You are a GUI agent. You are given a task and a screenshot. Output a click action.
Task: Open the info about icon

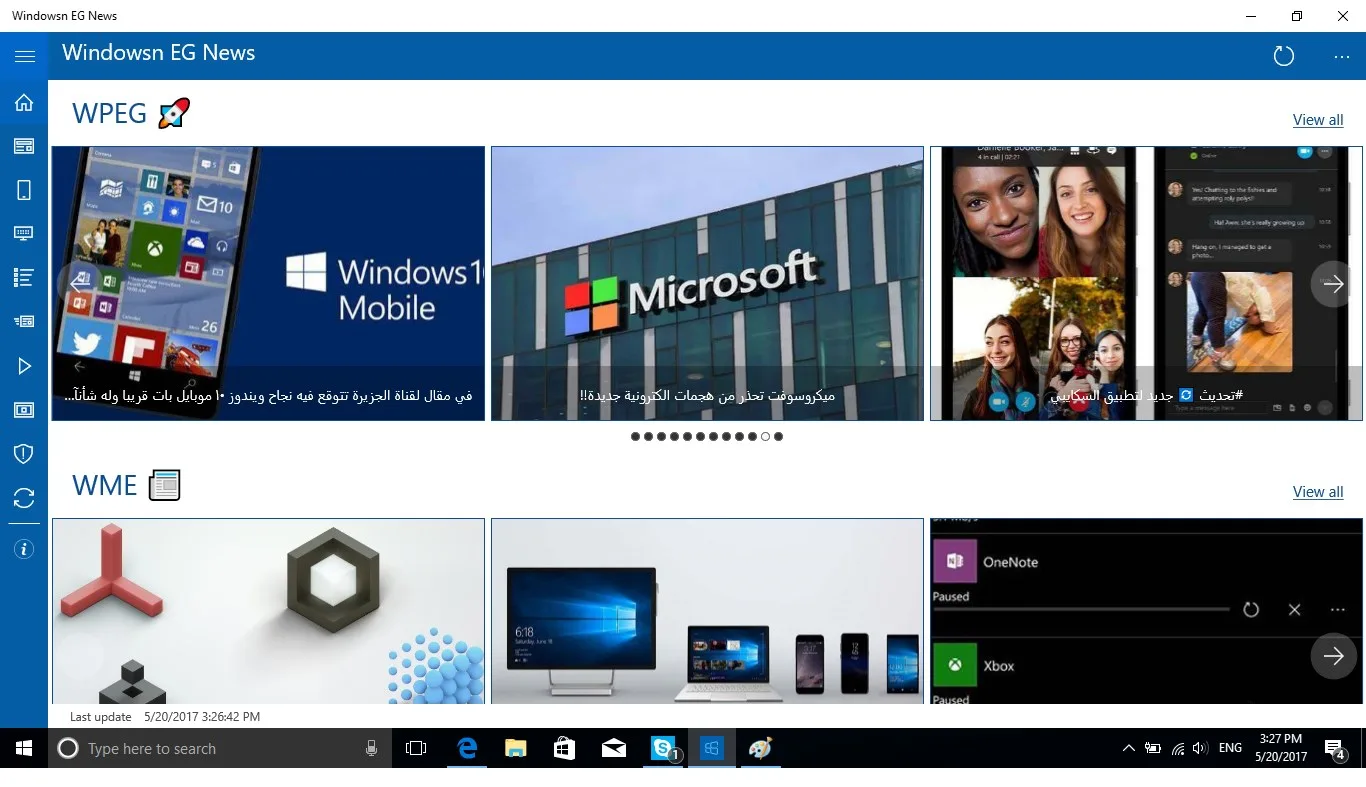click(x=24, y=549)
